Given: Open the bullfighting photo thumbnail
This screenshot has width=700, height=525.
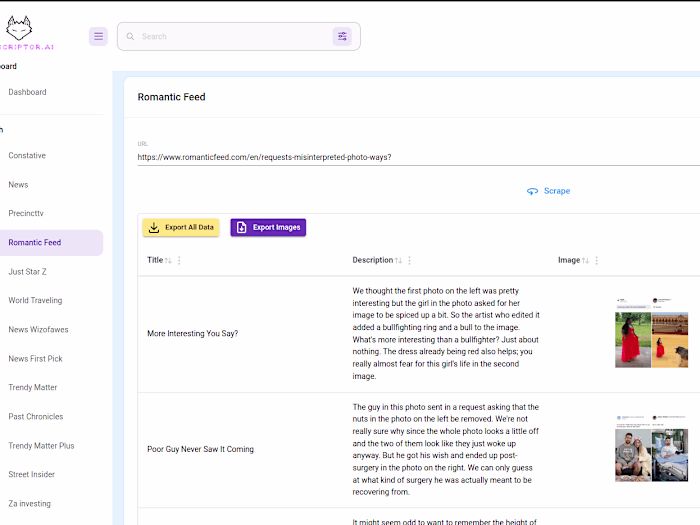Looking at the screenshot, I should tap(651, 332).
